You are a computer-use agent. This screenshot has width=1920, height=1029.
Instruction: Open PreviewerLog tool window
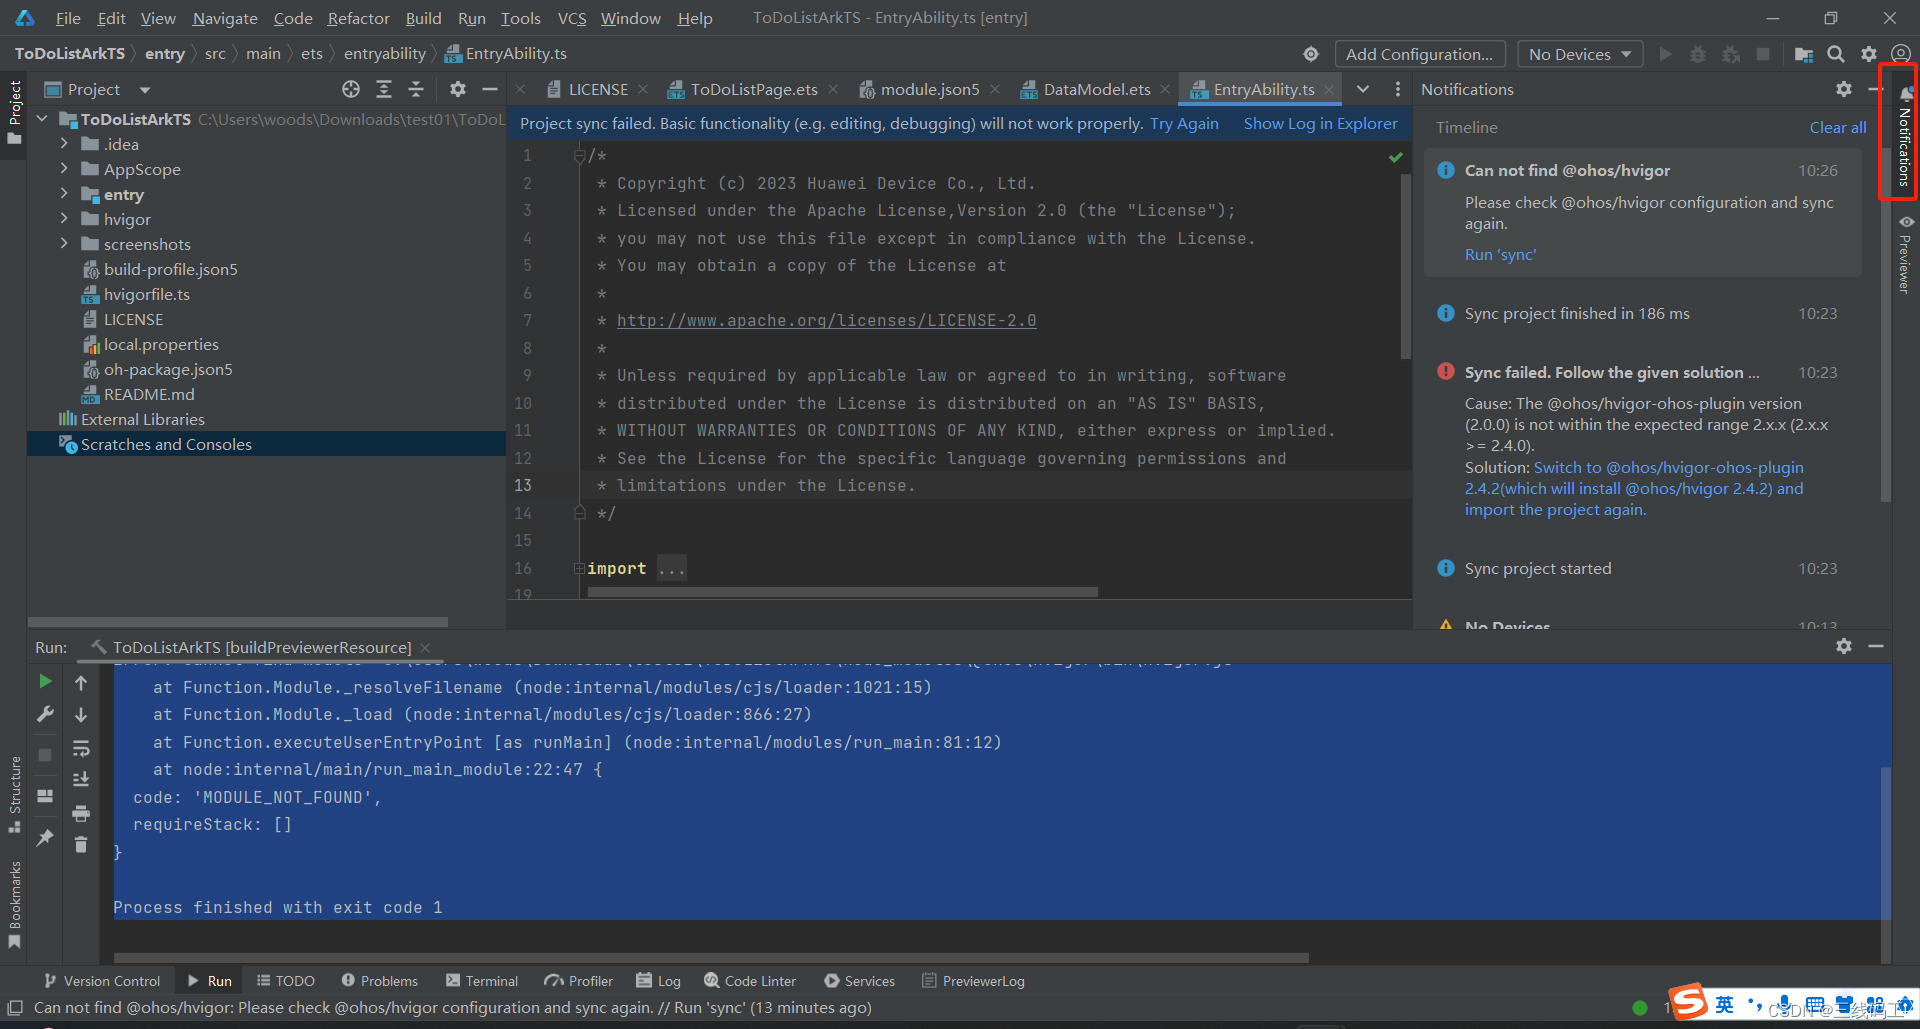973,981
